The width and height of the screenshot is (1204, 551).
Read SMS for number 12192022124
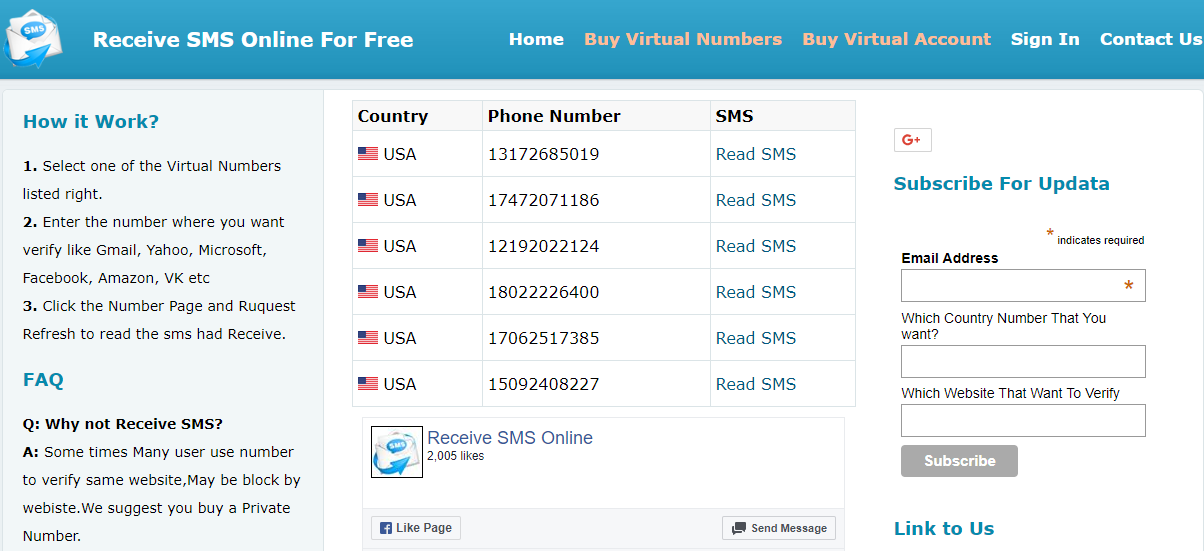tap(756, 246)
